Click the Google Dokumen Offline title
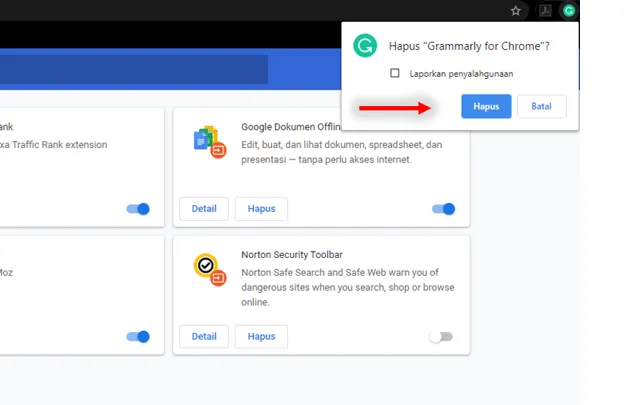This screenshot has width=625, height=405. (291, 127)
